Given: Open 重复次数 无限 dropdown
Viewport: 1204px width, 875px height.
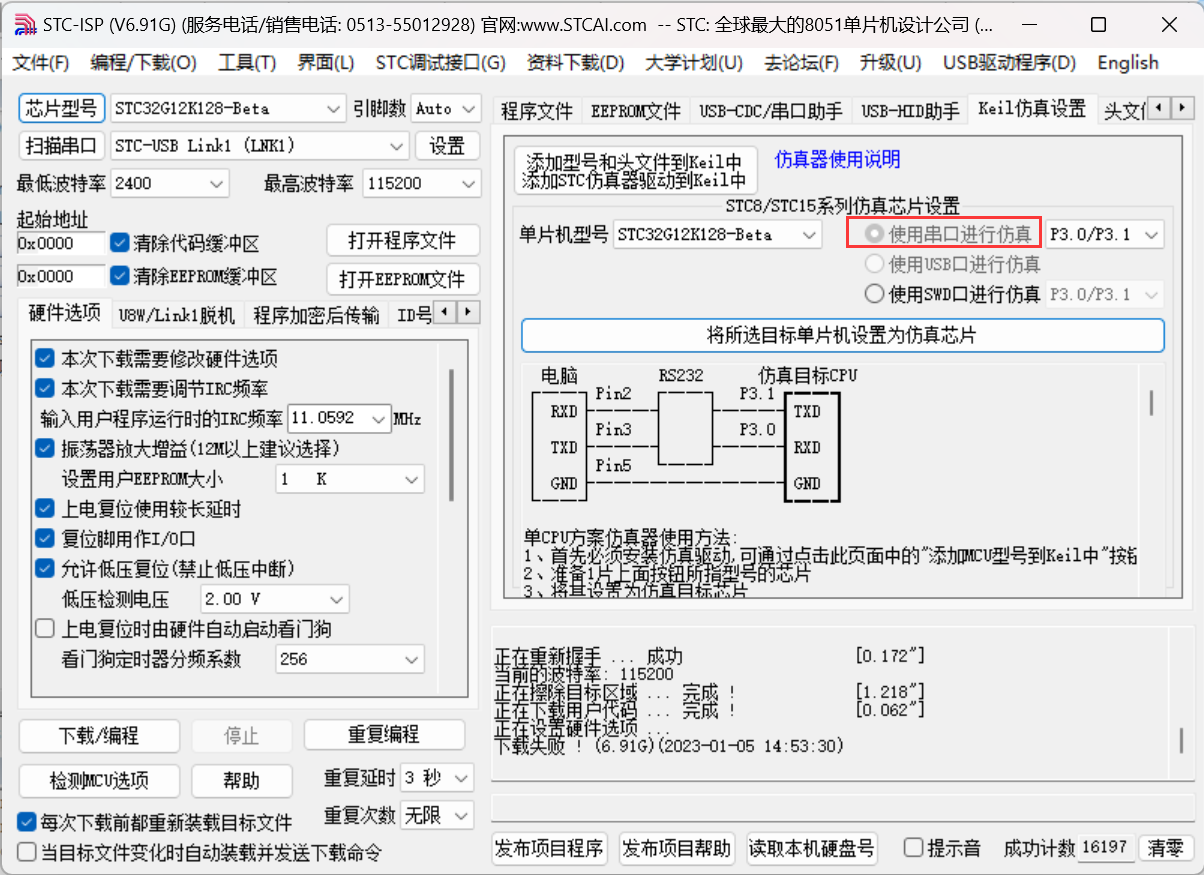Looking at the screenshot, I should 437,815.
